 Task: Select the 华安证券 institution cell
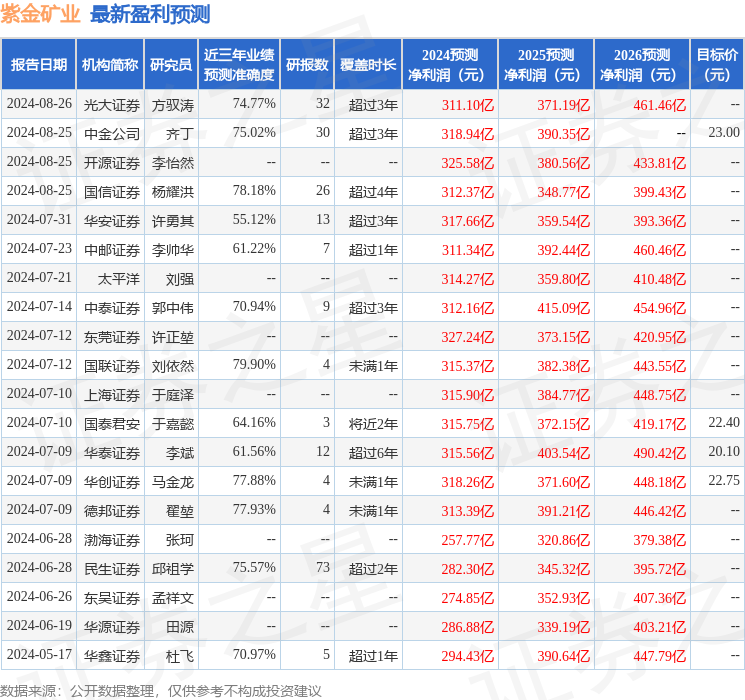tap(112, 221)
